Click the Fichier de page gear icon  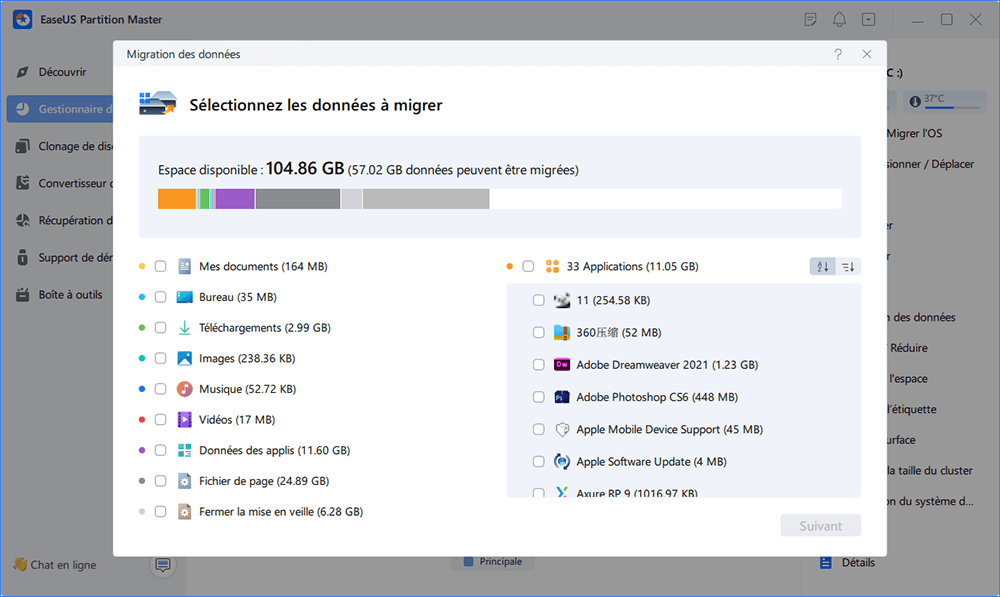pos(184,481)
